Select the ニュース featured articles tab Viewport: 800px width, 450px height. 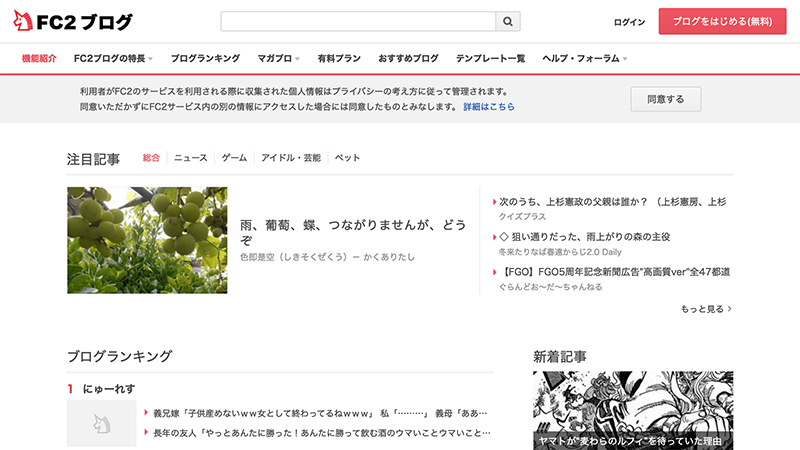[x=191, y=158]
